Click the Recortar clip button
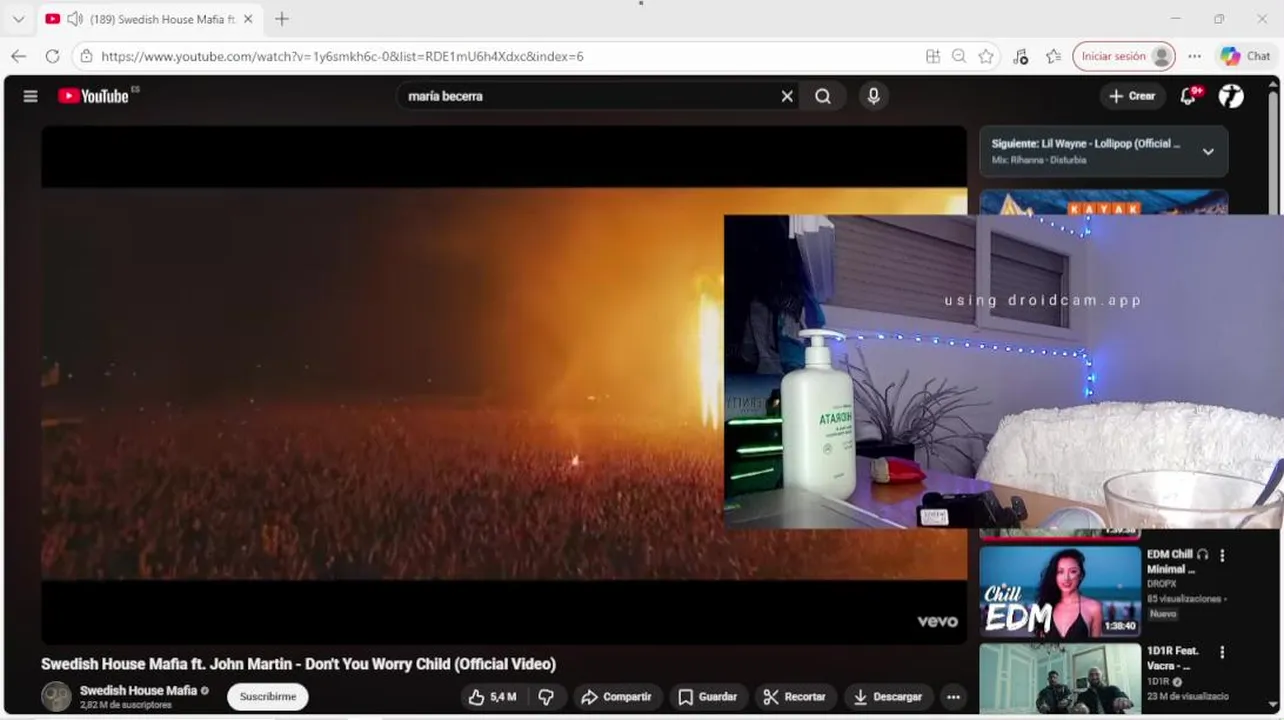The height and width of the screenshot is (720, 1284). 795,697
